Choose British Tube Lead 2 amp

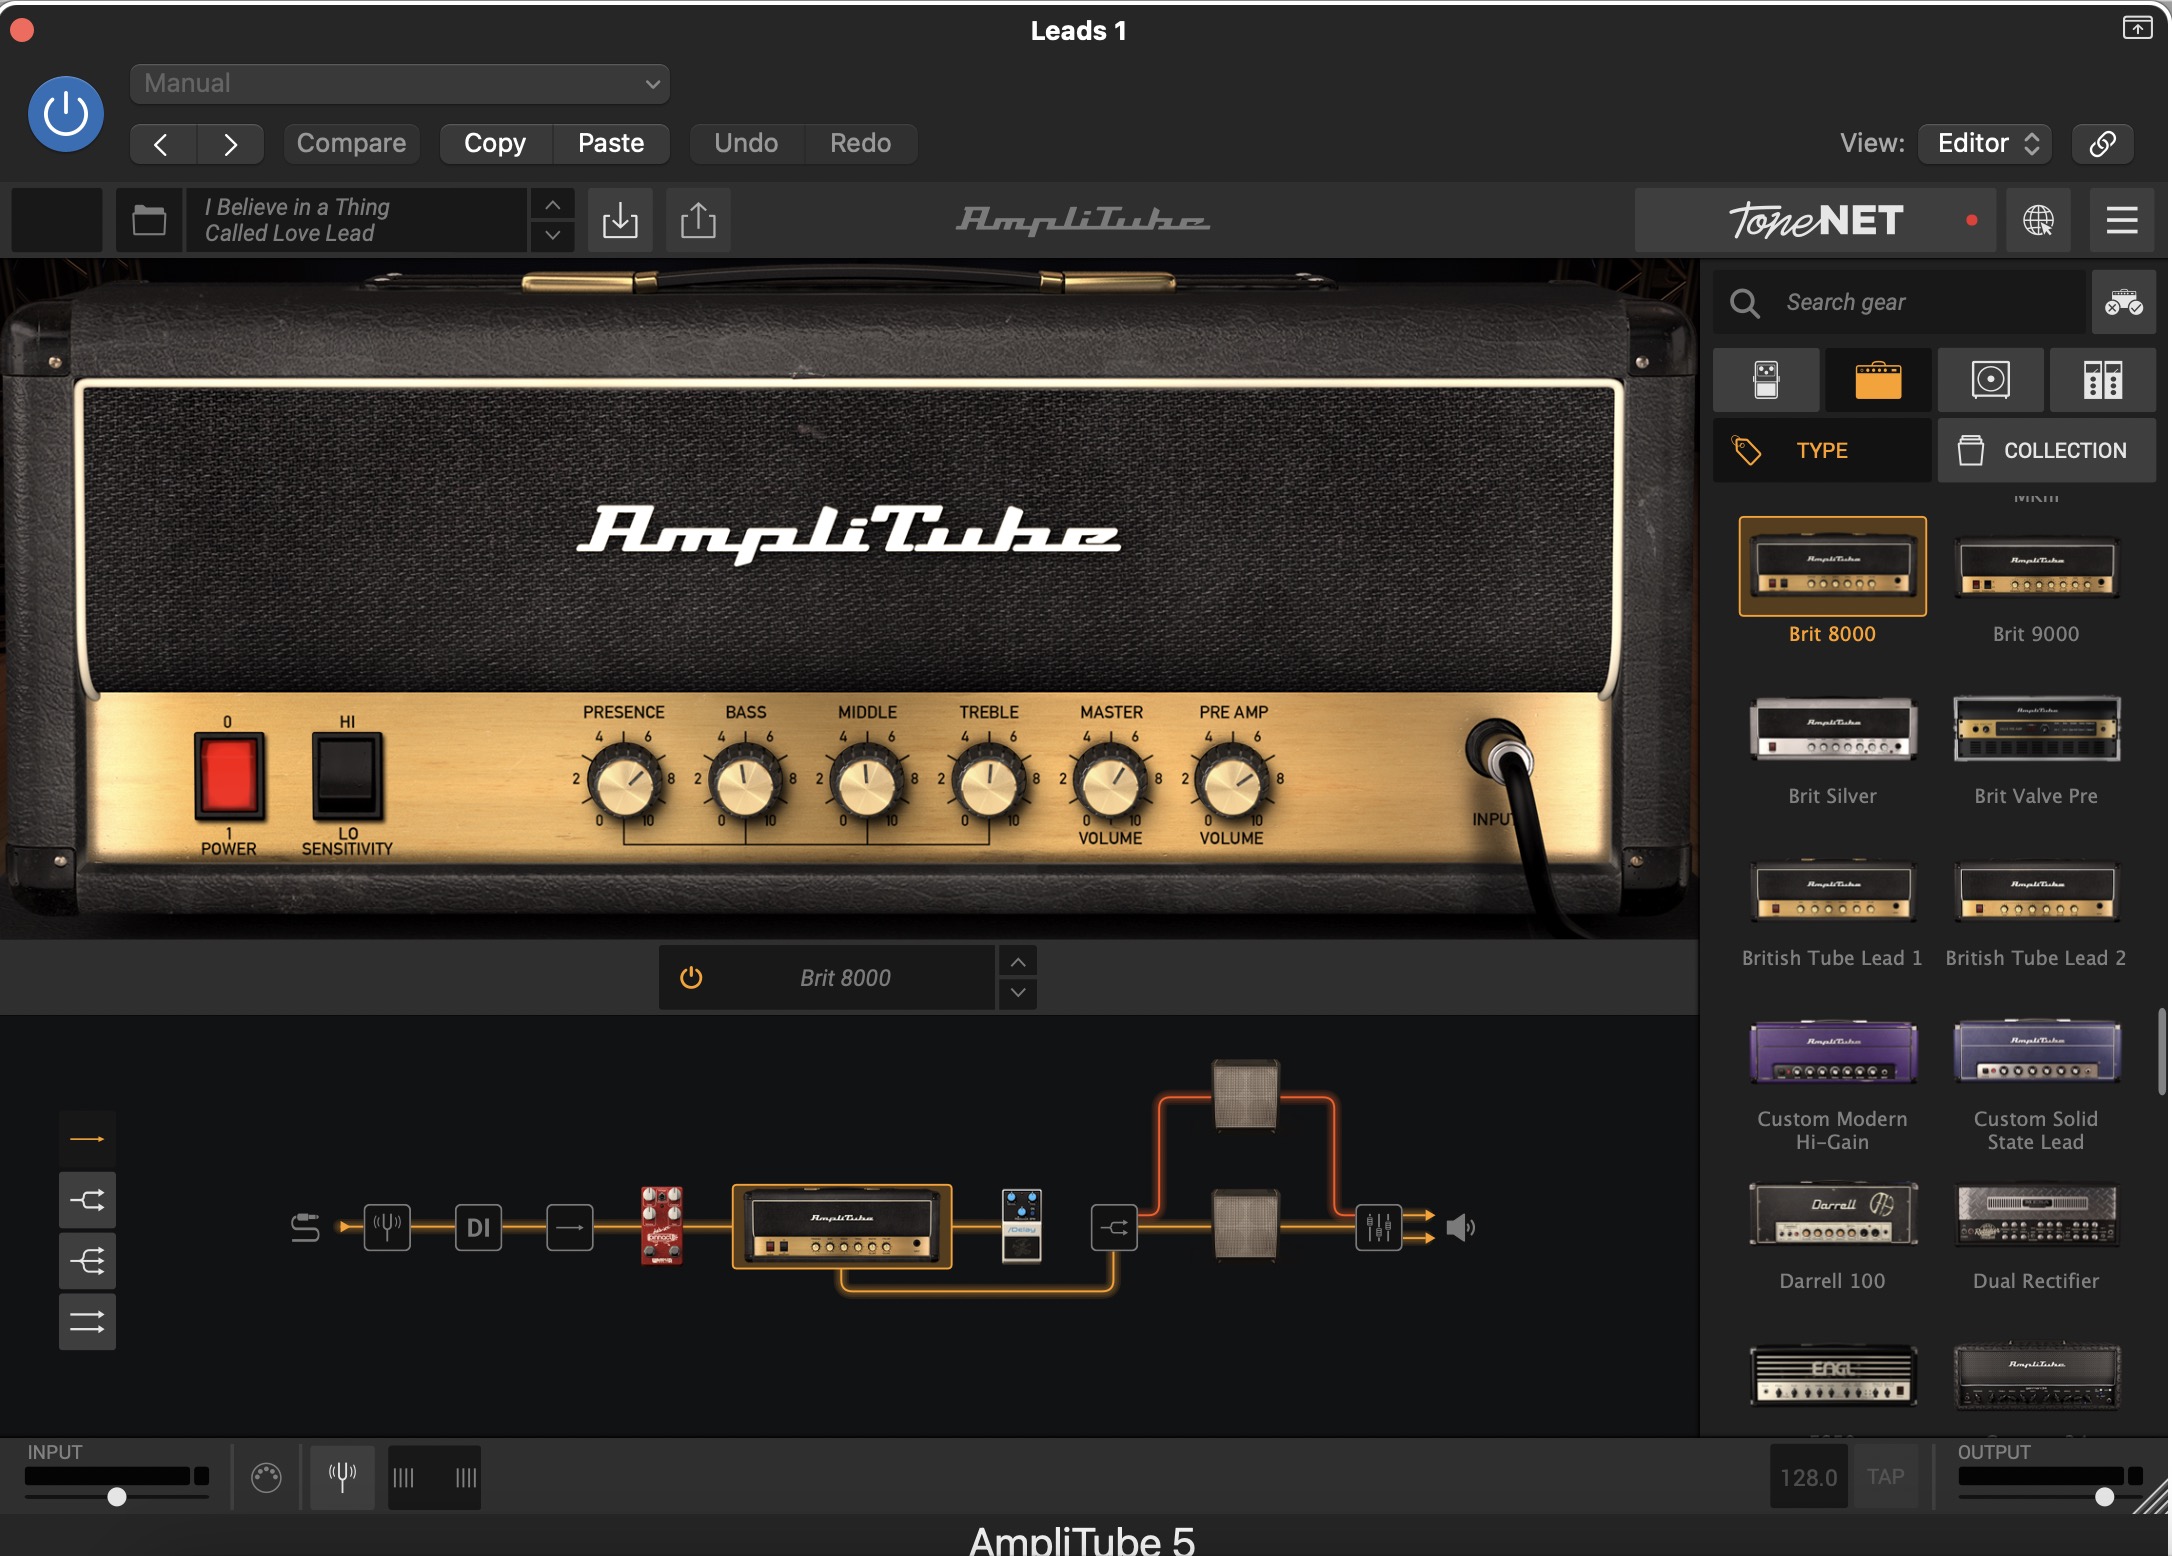tap(2036, 891)
